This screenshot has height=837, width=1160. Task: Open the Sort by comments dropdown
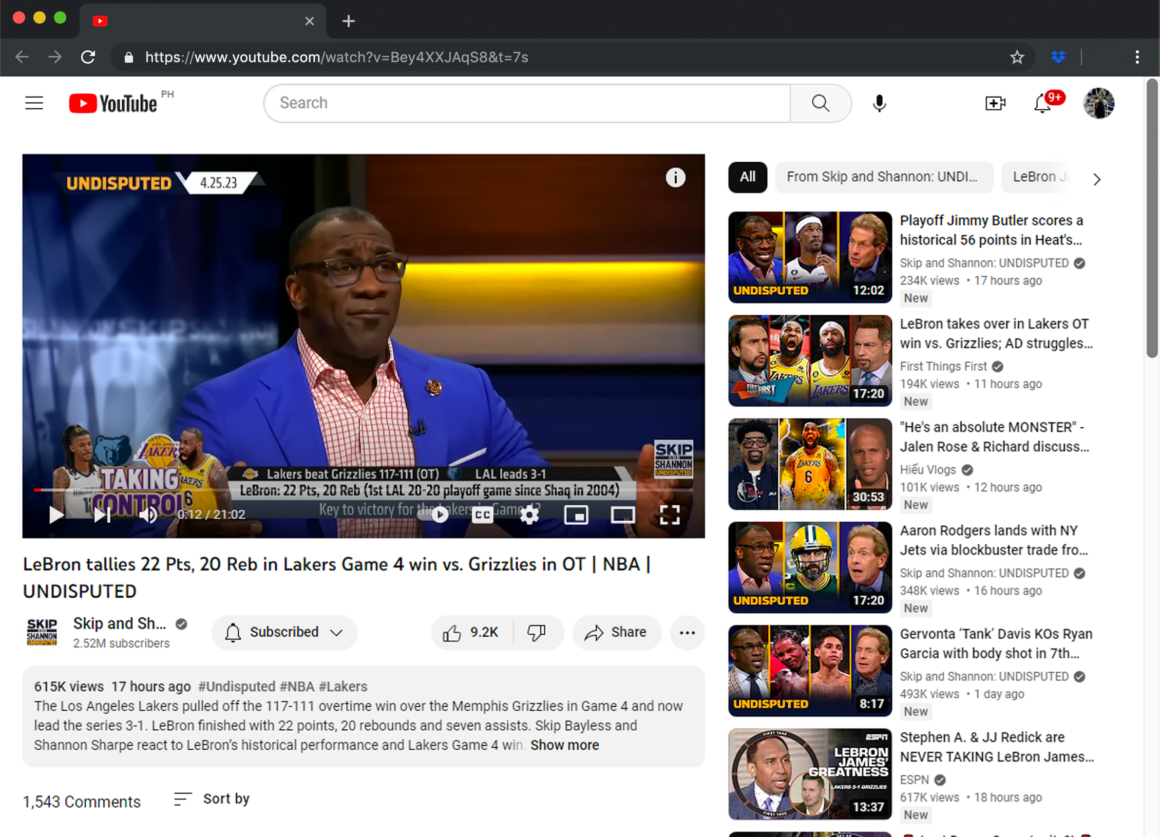tap(210, 799)
